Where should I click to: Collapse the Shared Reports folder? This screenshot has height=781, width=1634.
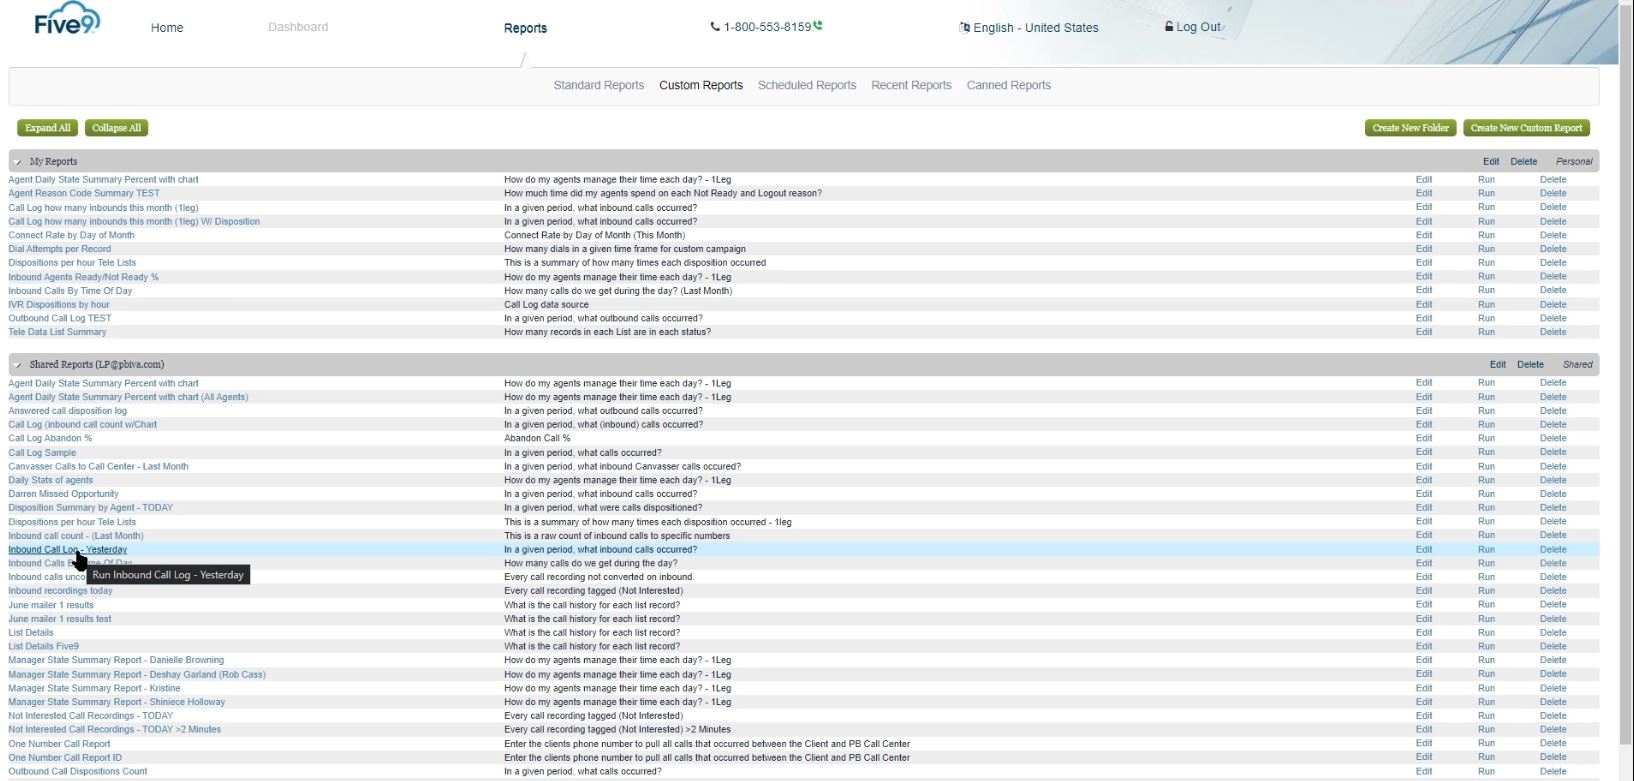click(x=18, y=365)
